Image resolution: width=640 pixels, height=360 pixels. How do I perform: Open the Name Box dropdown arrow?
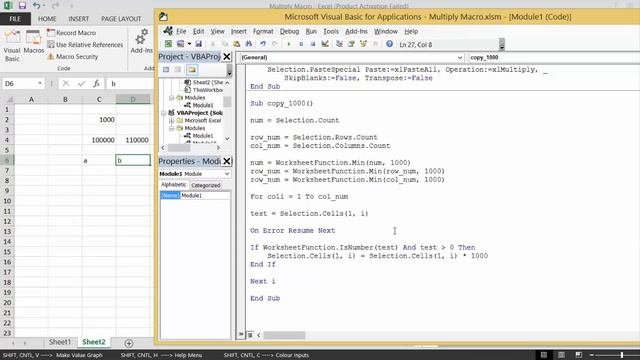point(40,83)
